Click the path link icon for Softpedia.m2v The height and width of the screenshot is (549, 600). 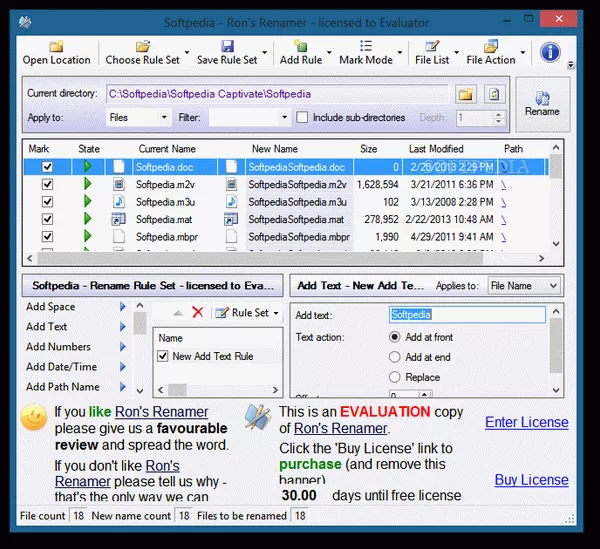[x=504, y=185]
